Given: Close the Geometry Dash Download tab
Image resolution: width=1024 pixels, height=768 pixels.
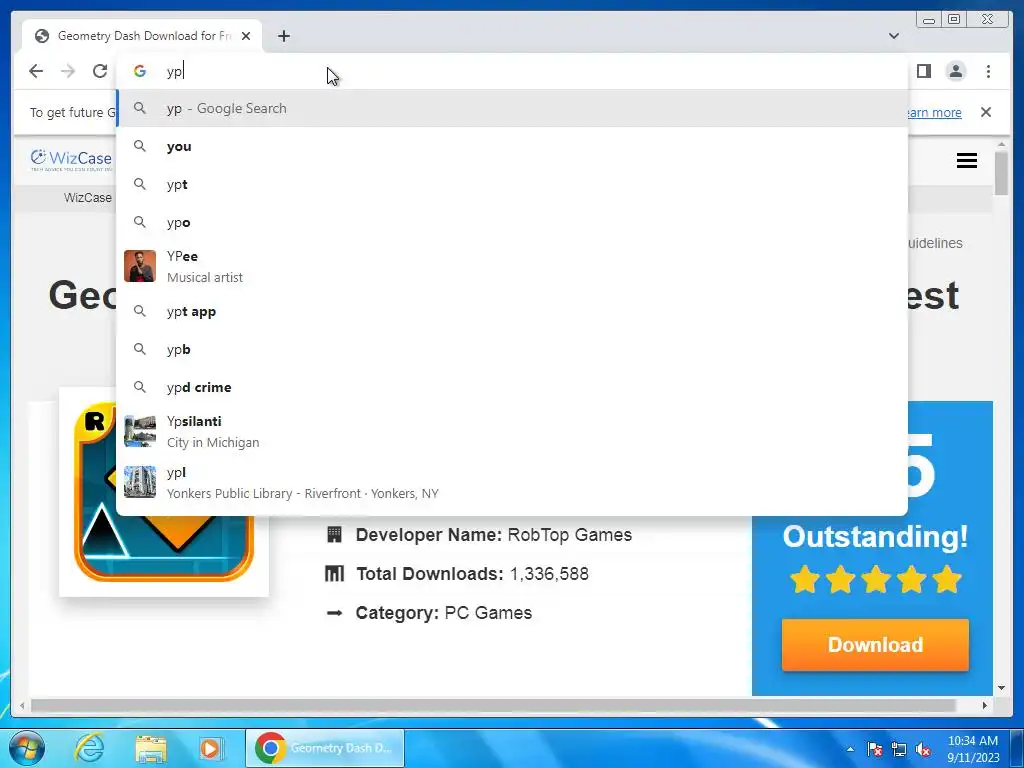Looking at the screenshot, I should point(246,36).
